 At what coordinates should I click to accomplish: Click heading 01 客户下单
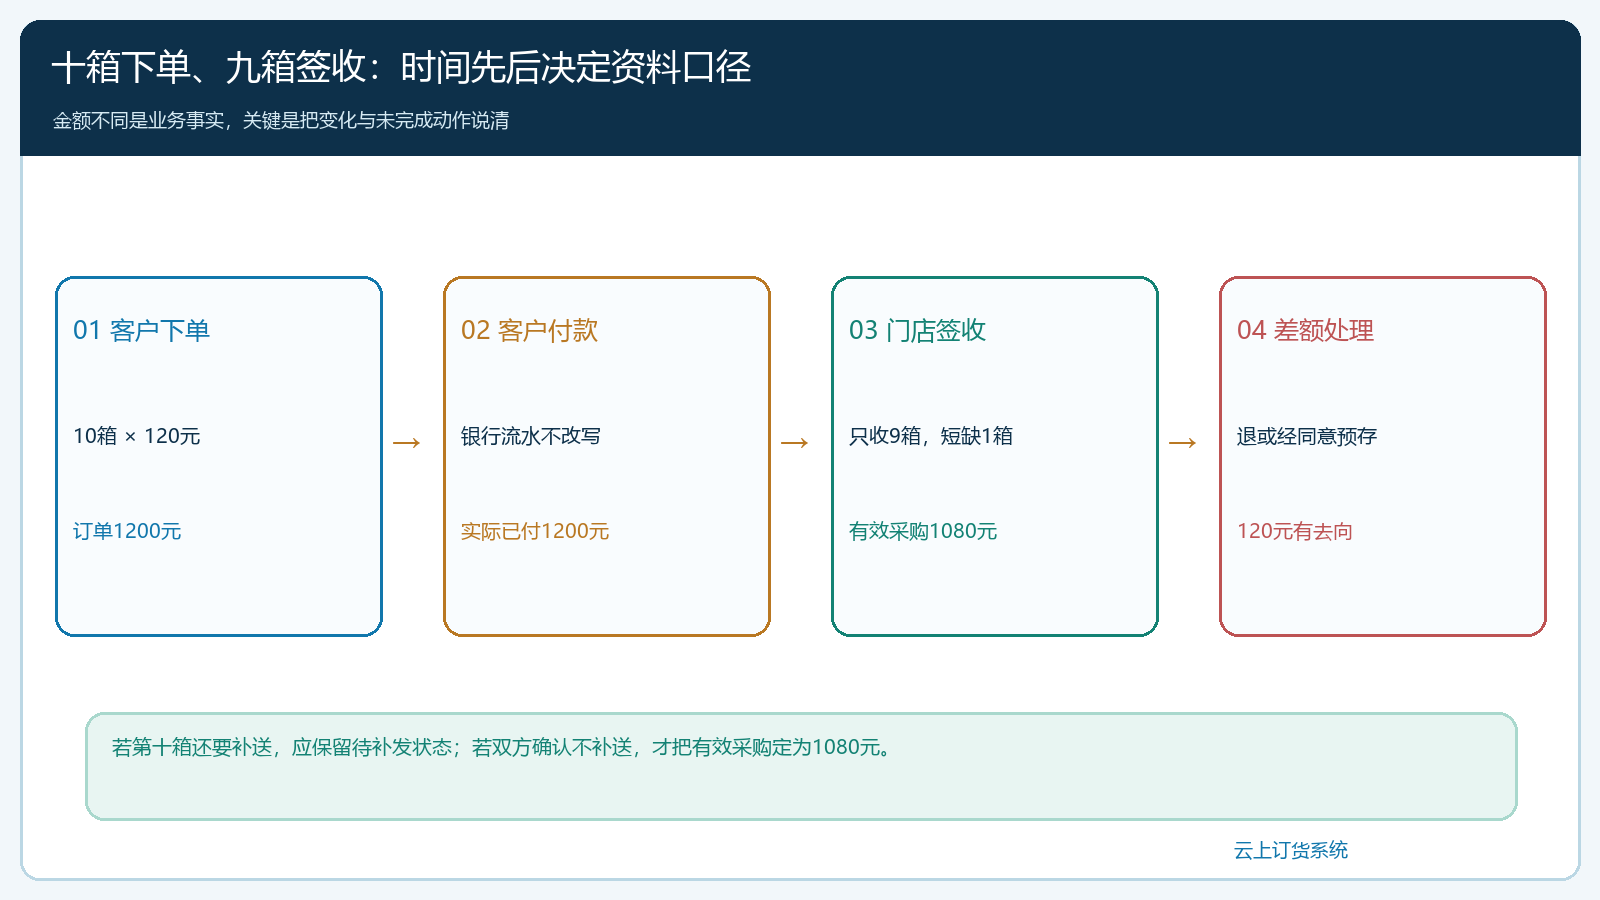pos(141,330)
